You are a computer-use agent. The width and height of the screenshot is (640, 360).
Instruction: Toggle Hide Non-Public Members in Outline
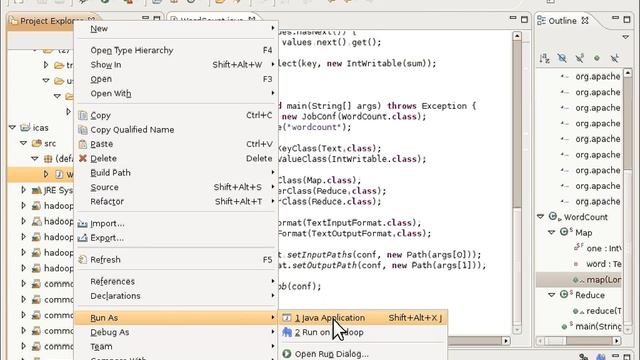(x=597, y=58)
